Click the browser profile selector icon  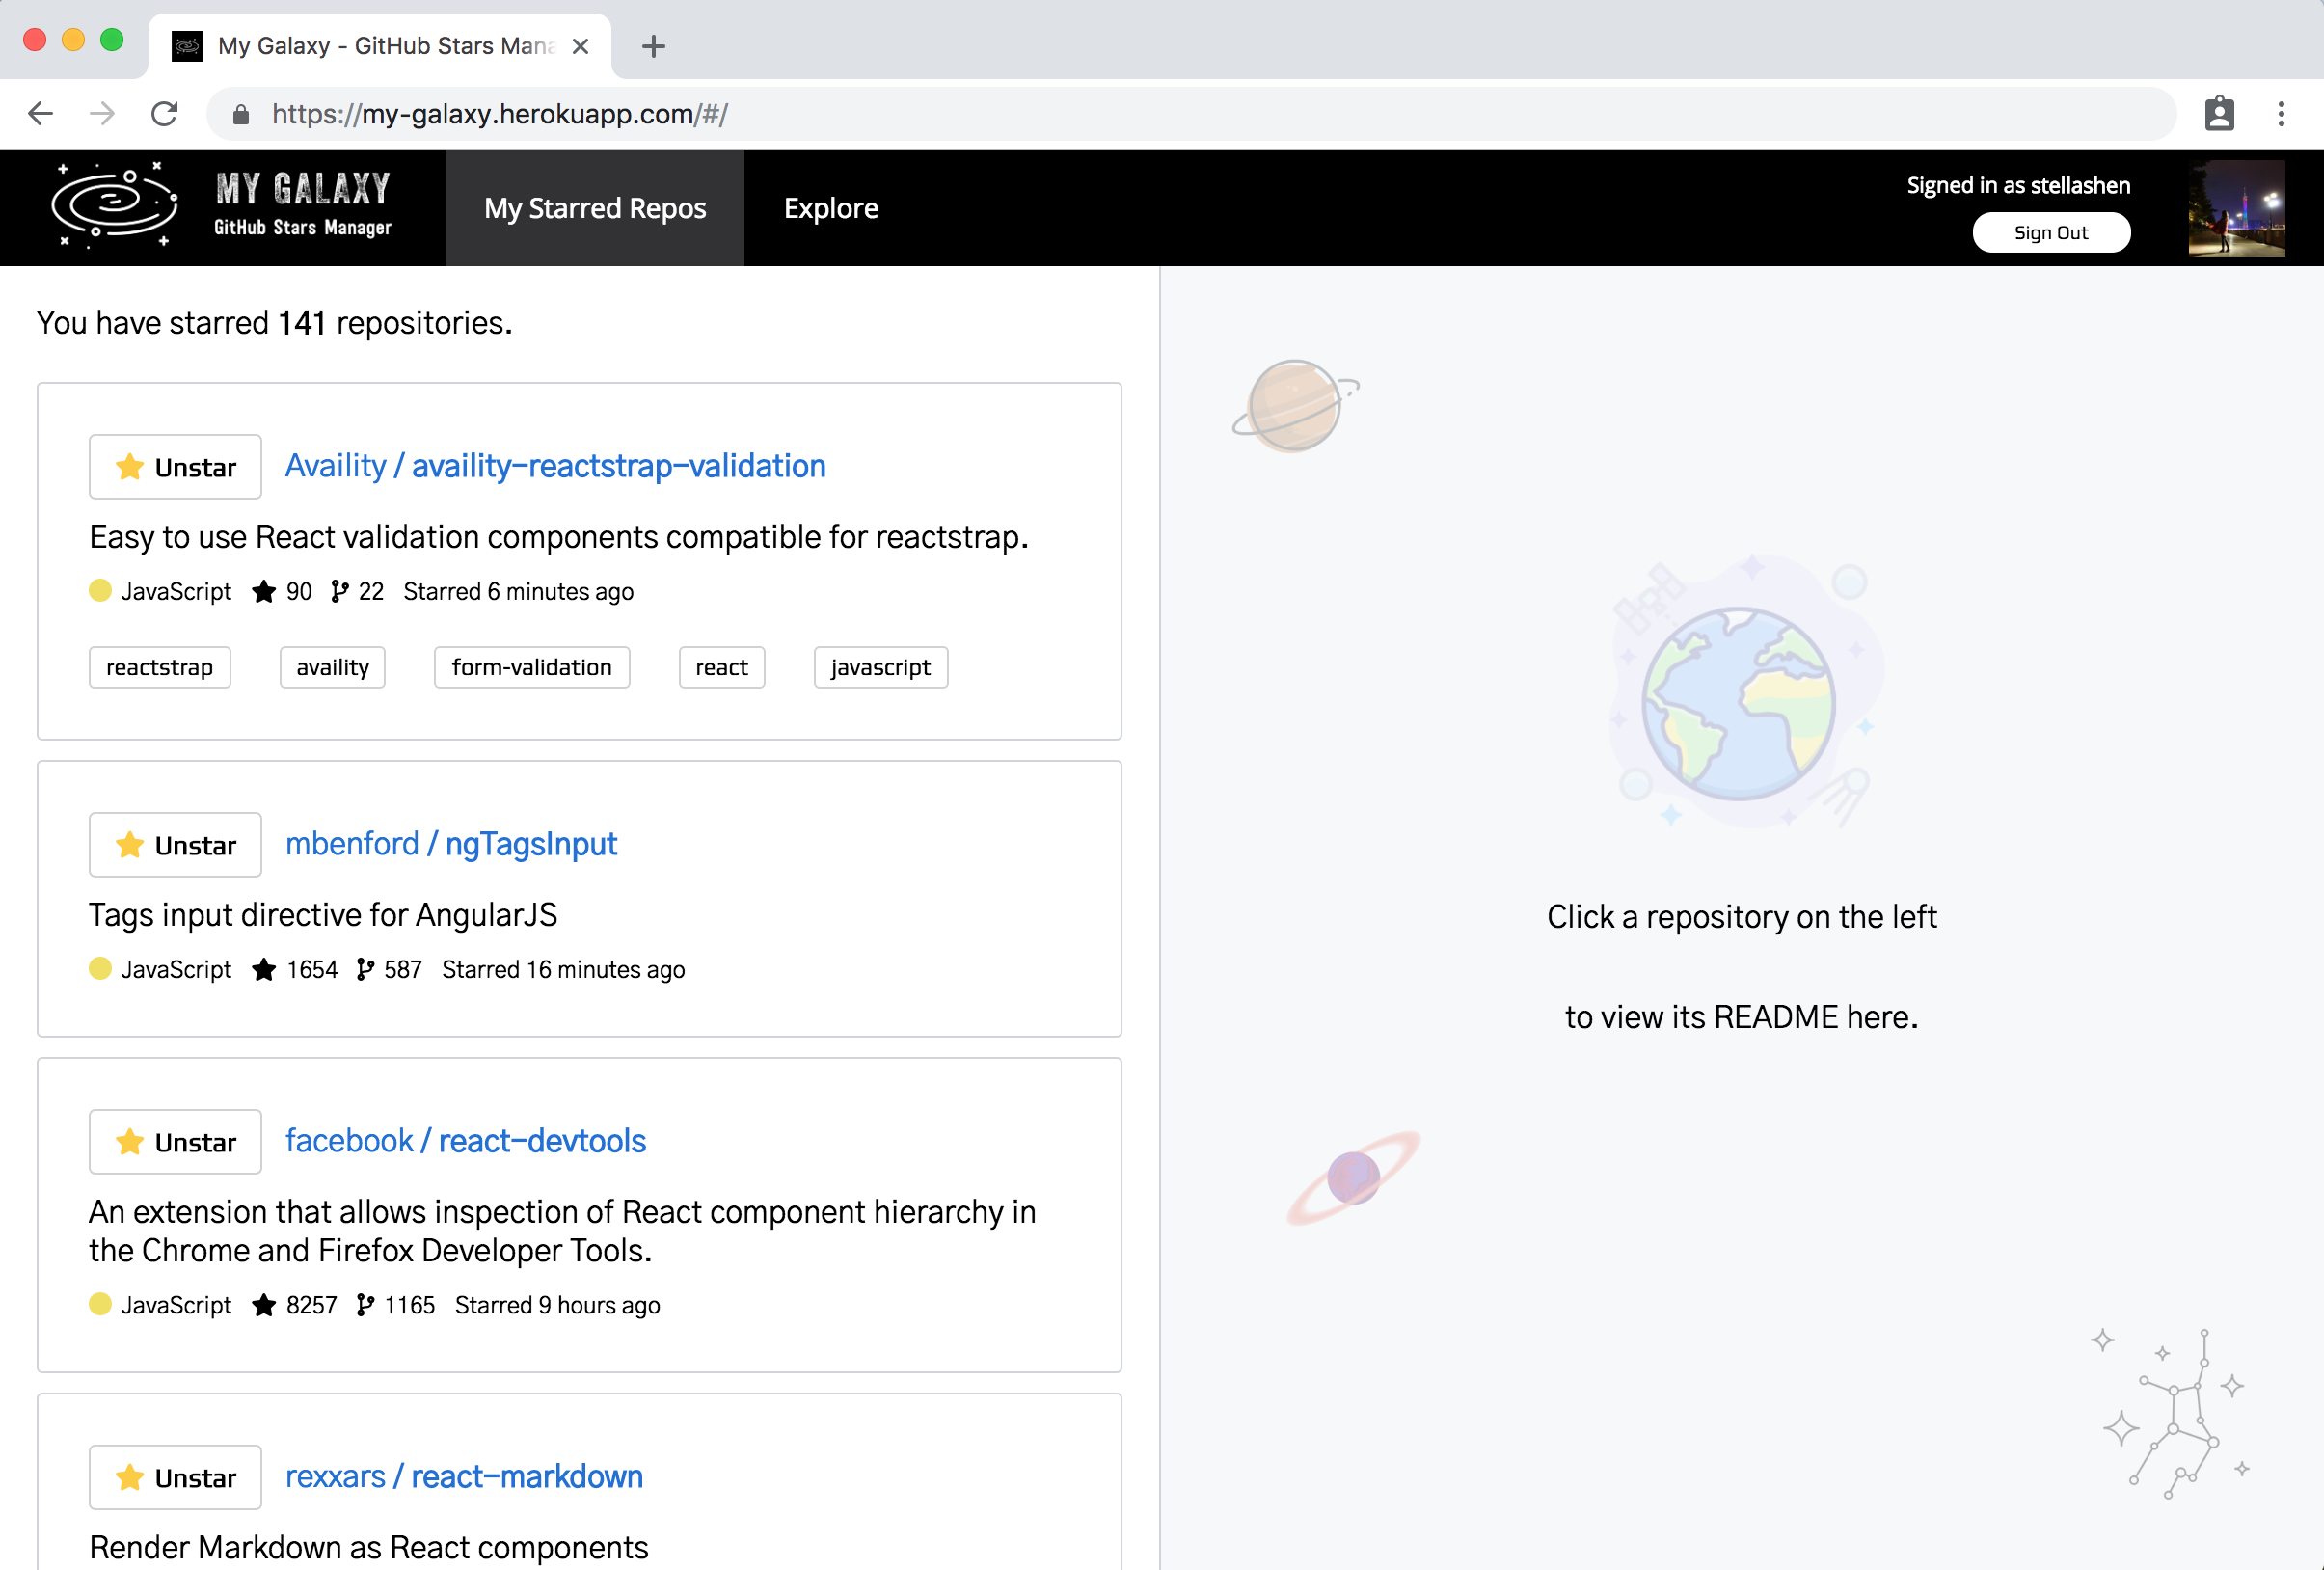pos(2220,113)
